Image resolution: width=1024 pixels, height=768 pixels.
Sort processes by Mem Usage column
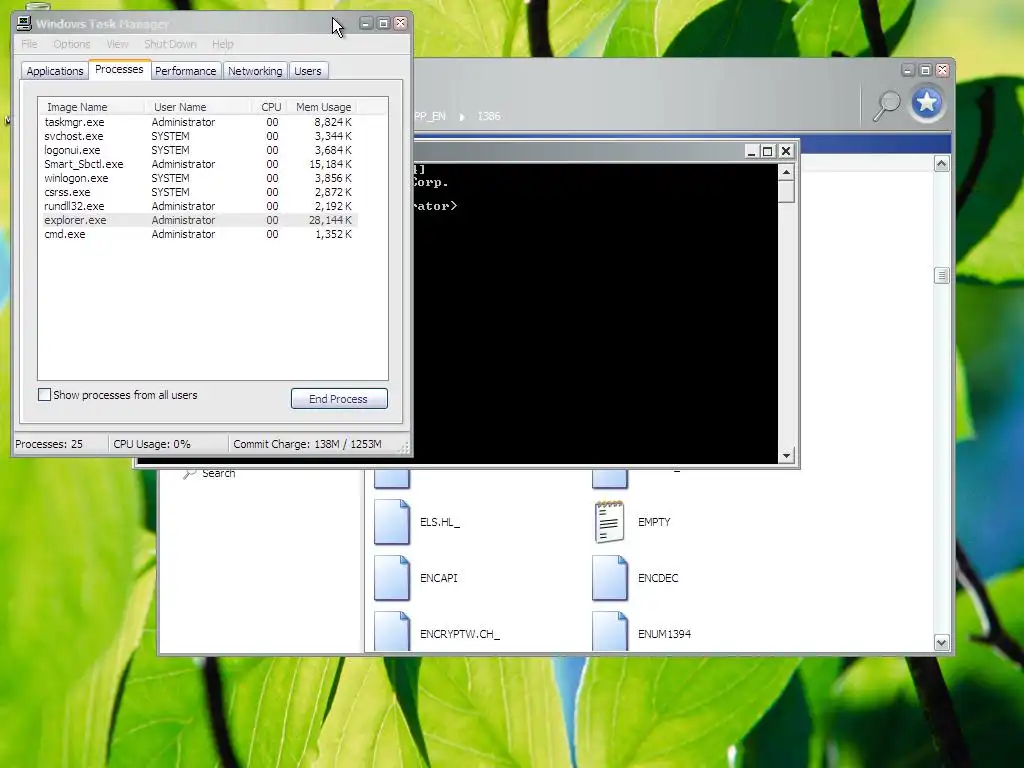click(x=323, y=106)
